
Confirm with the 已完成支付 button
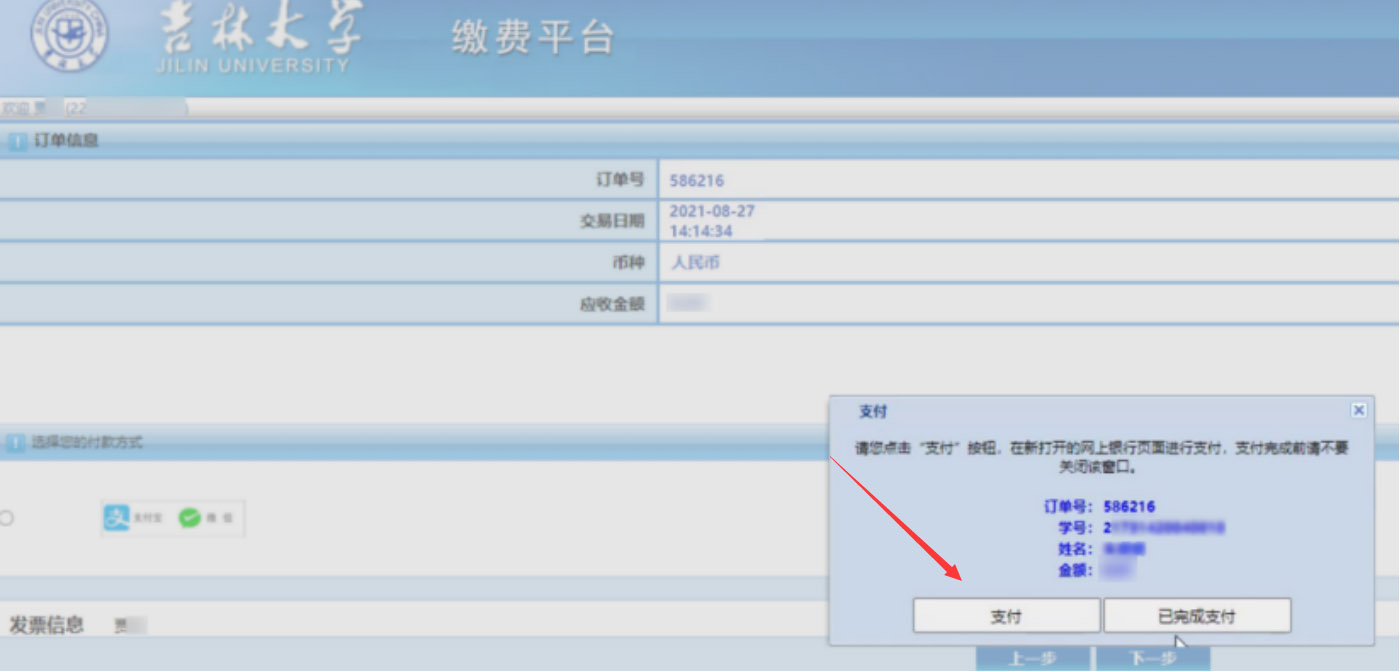pos(1196,616)
